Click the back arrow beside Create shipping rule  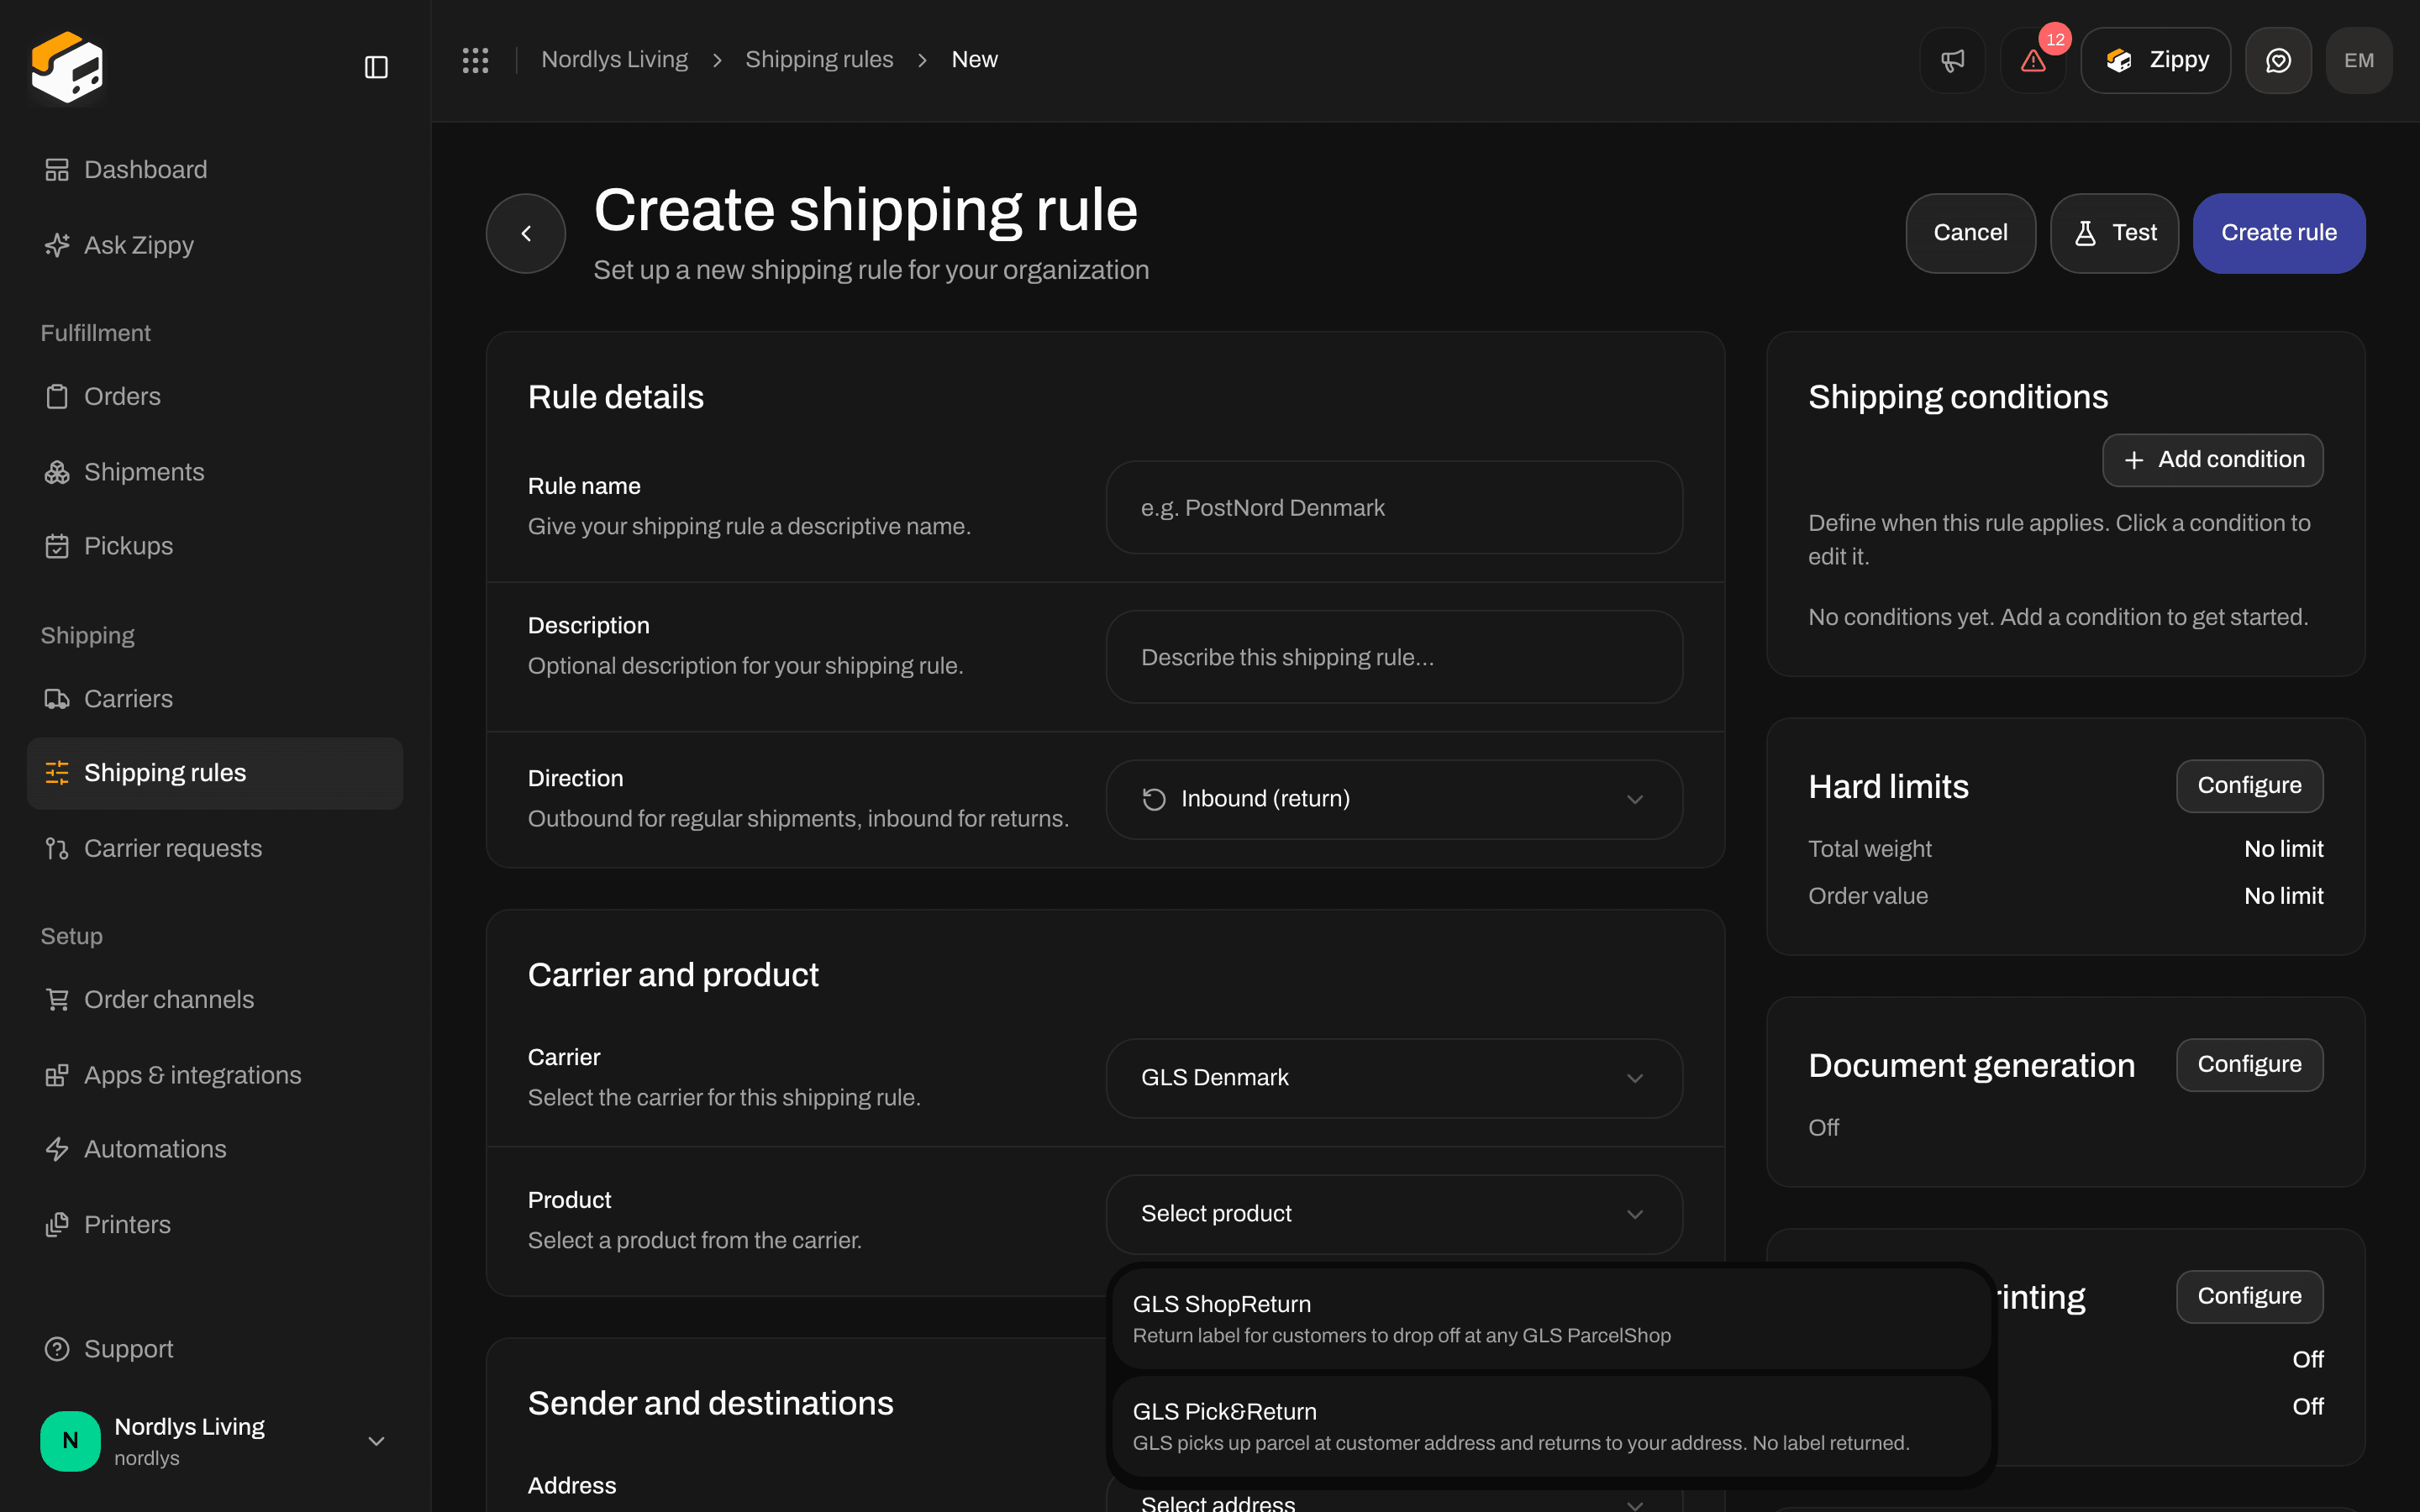point(526,233)
